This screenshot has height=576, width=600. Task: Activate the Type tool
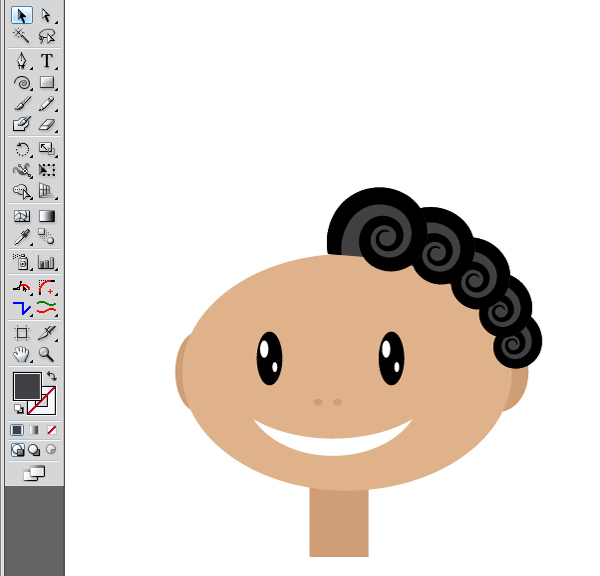click(x=46, y=60)
